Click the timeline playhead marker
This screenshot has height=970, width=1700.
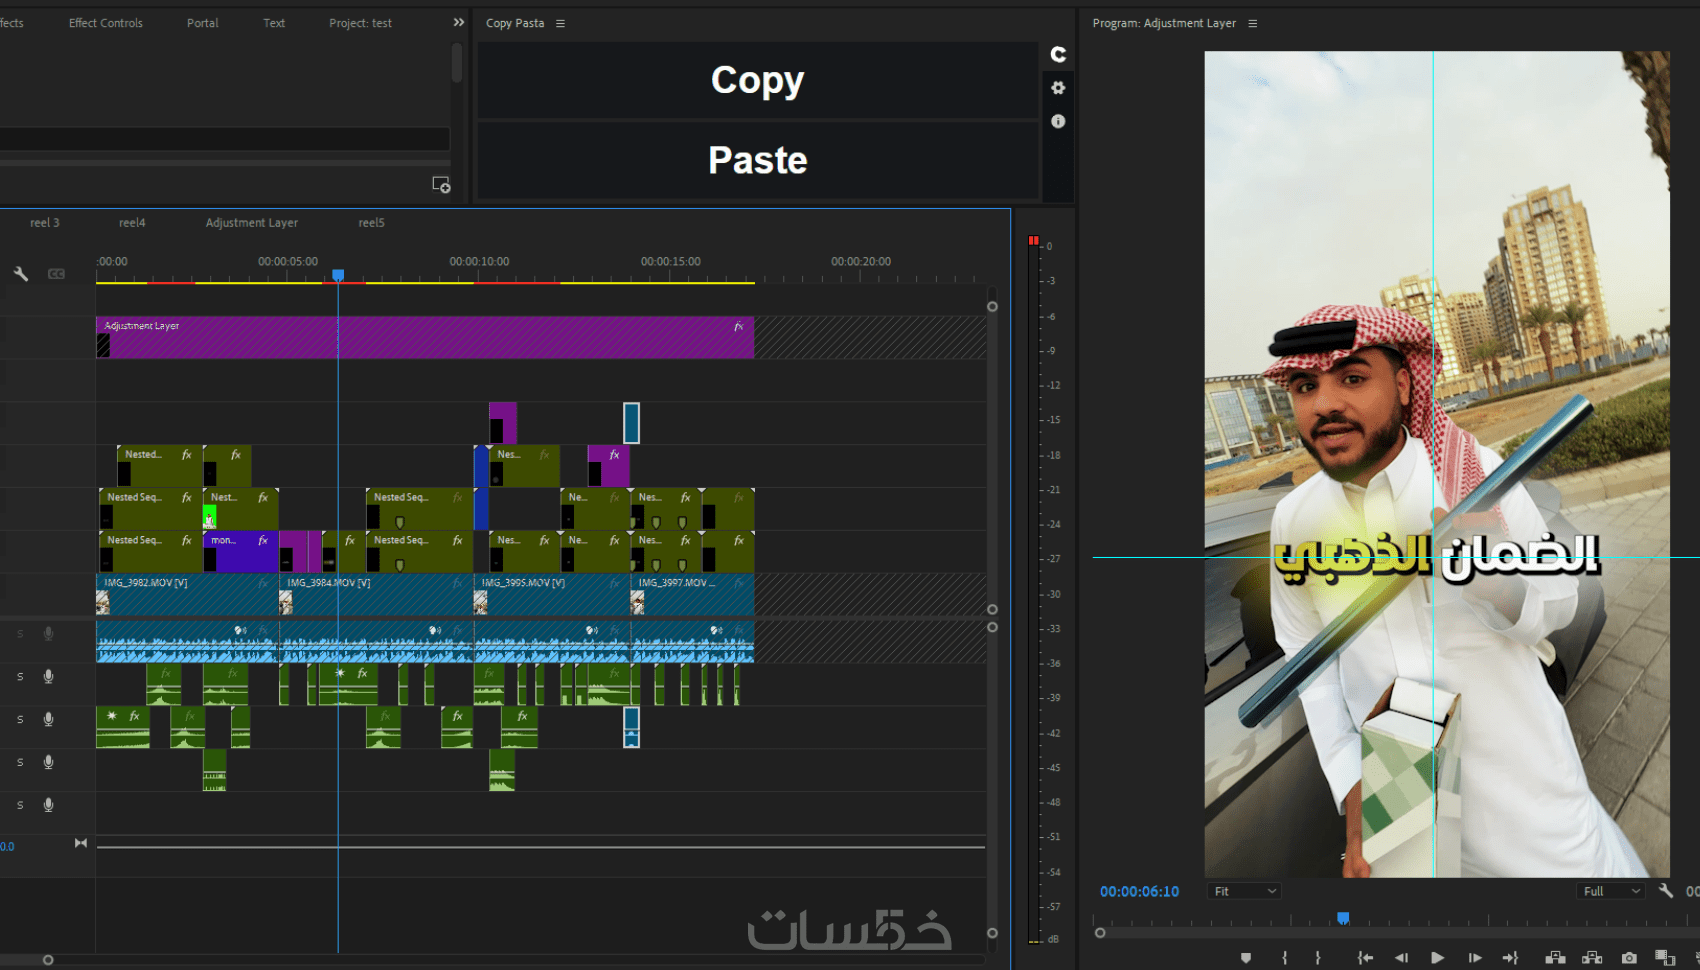click(x=338, y=275)
